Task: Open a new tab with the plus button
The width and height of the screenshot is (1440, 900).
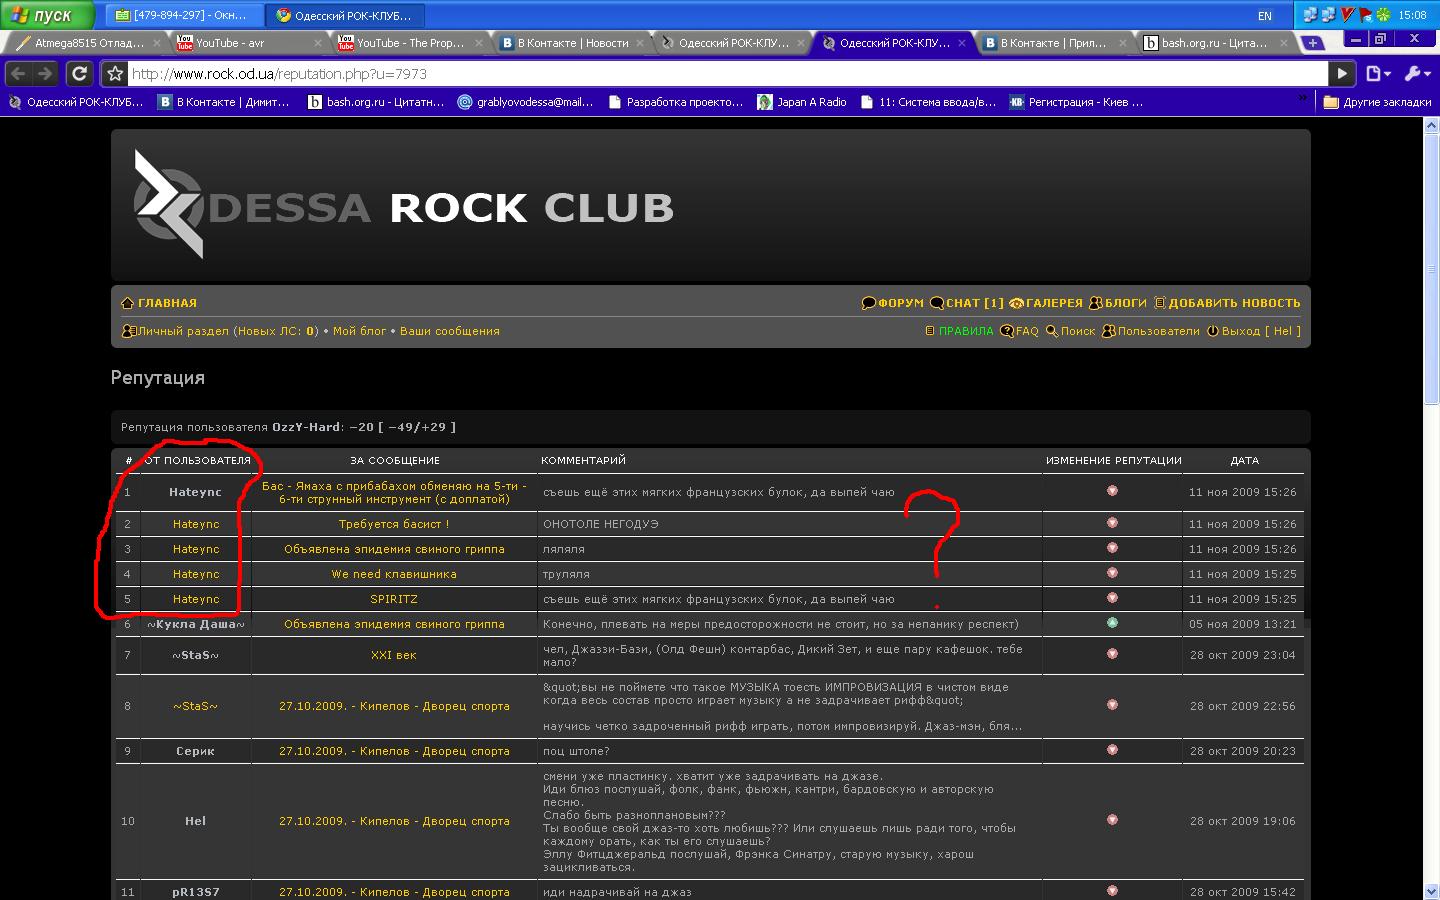Action: 1312,43
